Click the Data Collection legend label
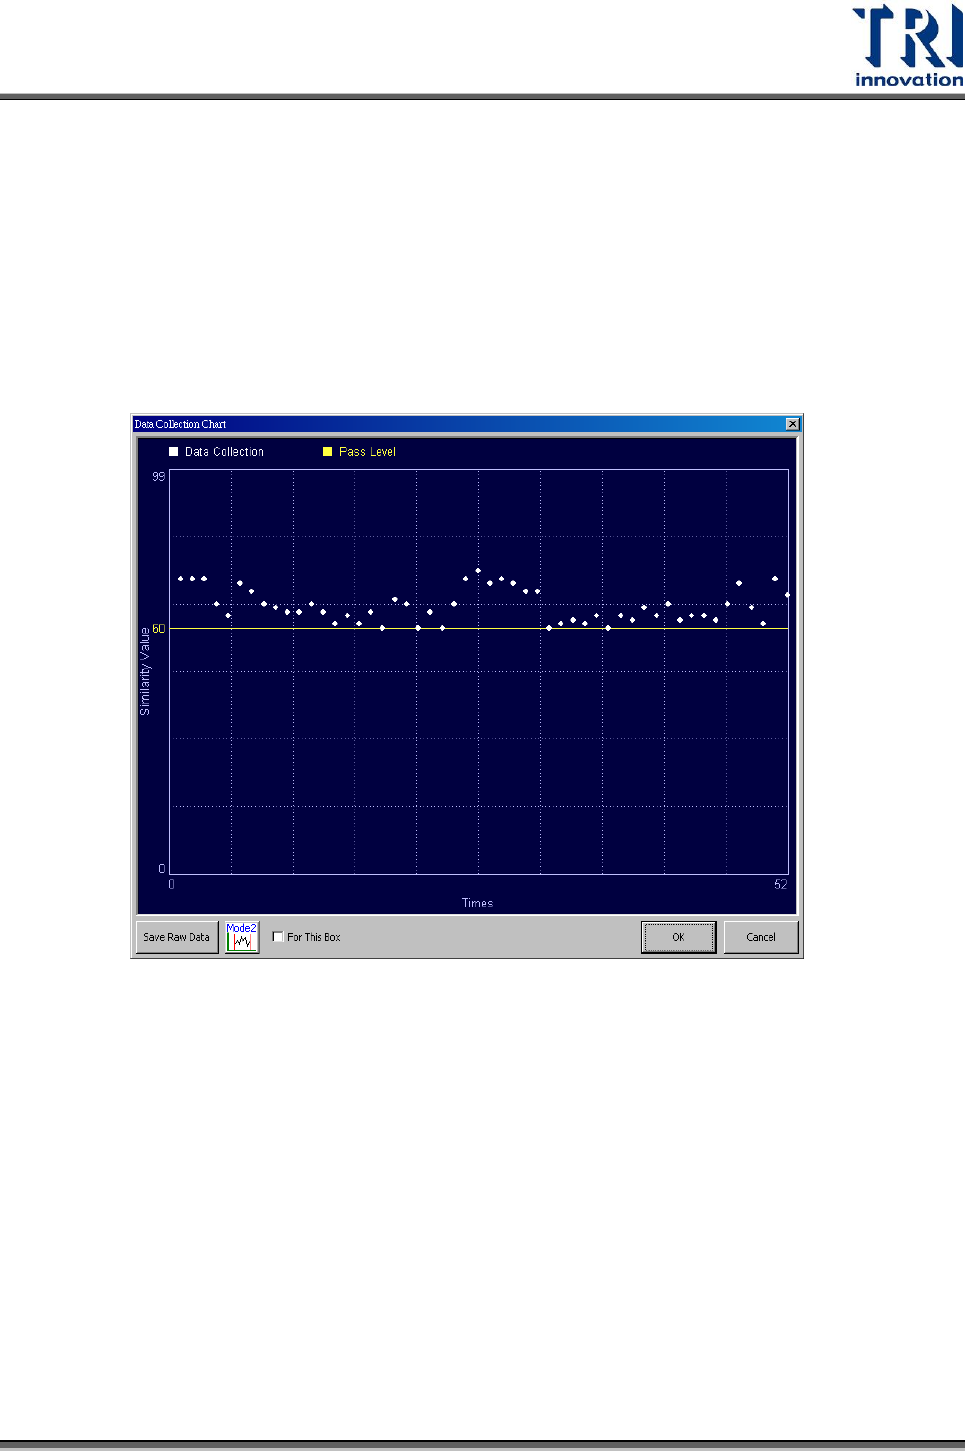This screenshot has height=1451, width=965. coord(224,452)
